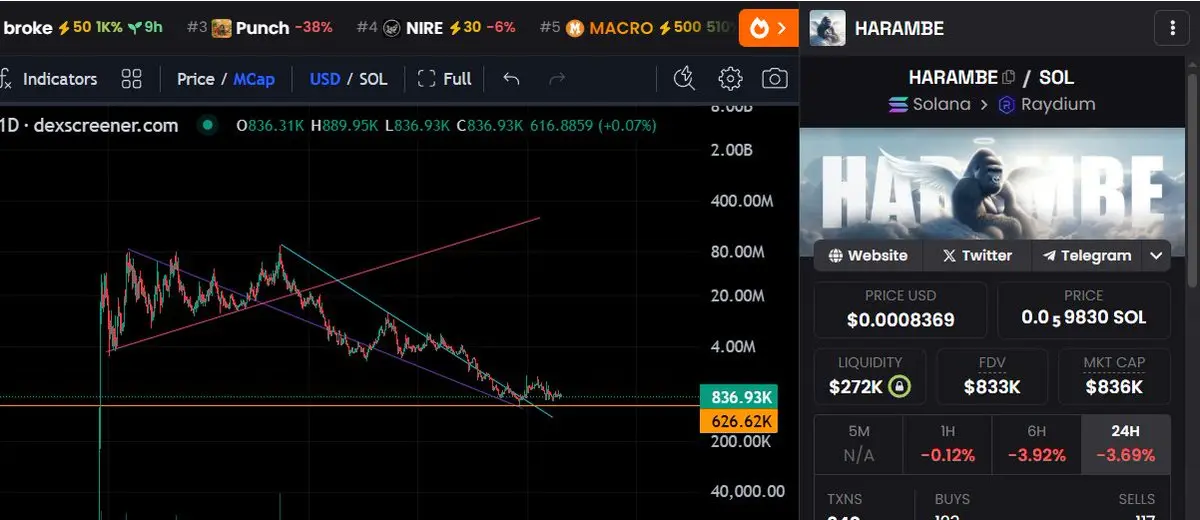Open trending token #4 NIRE
This screenshot has width=1200, height=520.
(436, 27)
